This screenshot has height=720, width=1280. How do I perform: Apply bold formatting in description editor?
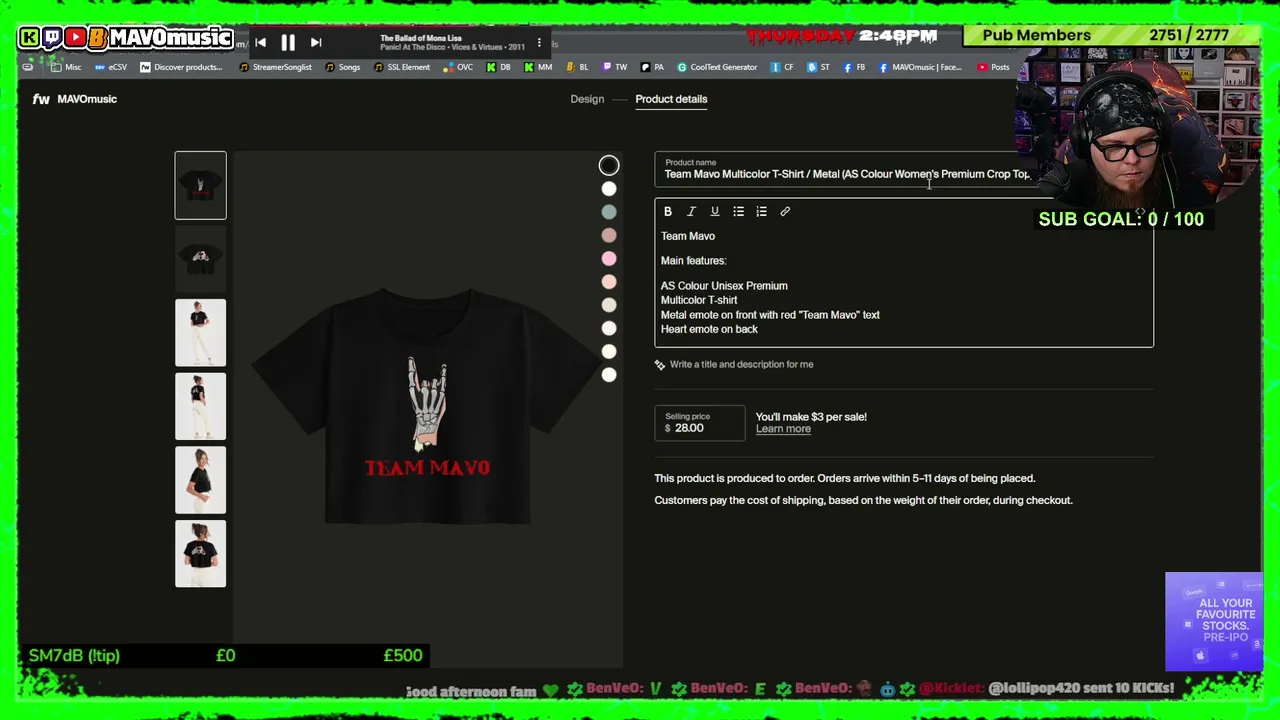pos(668,212)
